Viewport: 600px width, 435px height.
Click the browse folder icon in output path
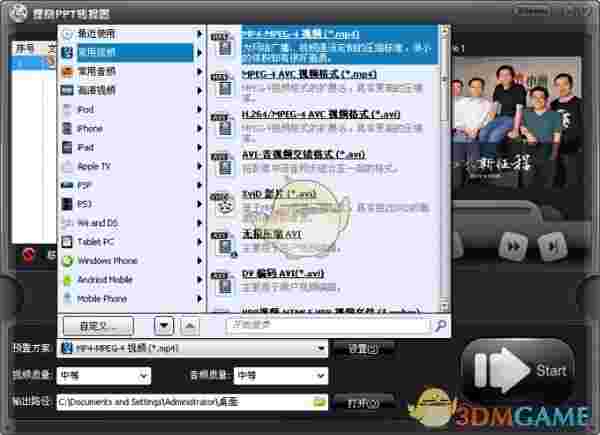[x=320, y=402]
